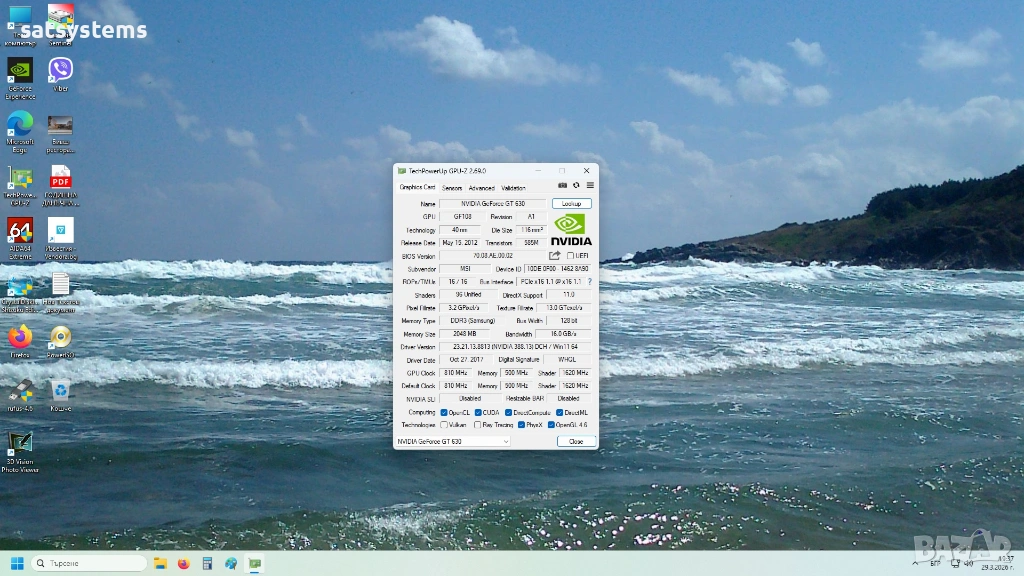Viewport: 1024px width, 576px height.
Task: Open the system tray hidden icons chevron
Action: pos(913,563)
